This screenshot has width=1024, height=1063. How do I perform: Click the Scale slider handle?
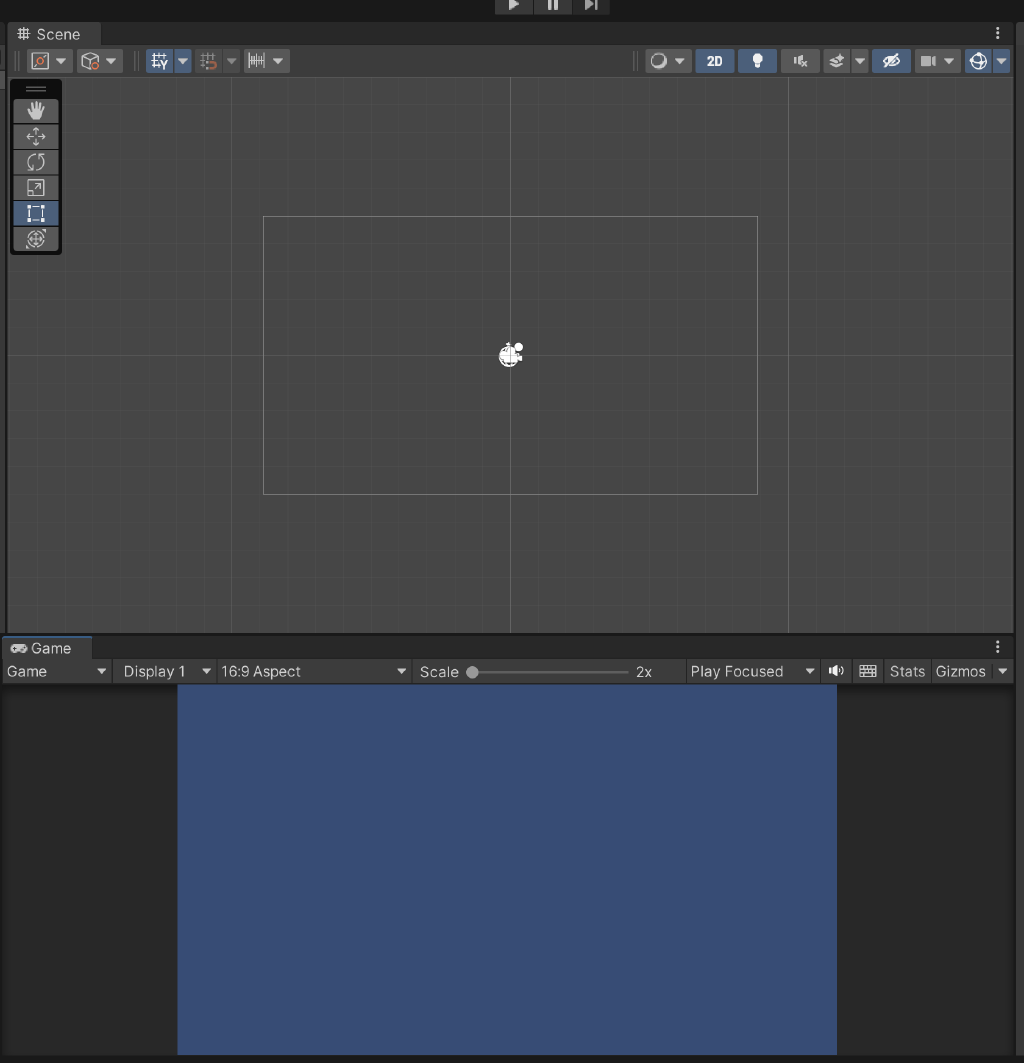[473, 672]
